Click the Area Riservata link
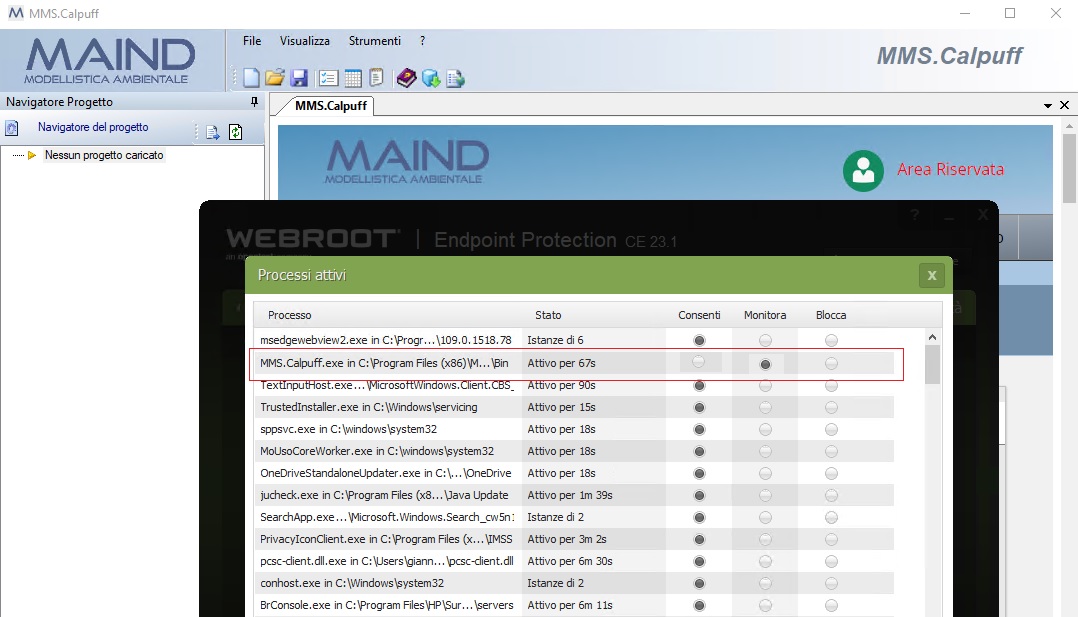The image size is (1078, 617). [x=950, y=169]
